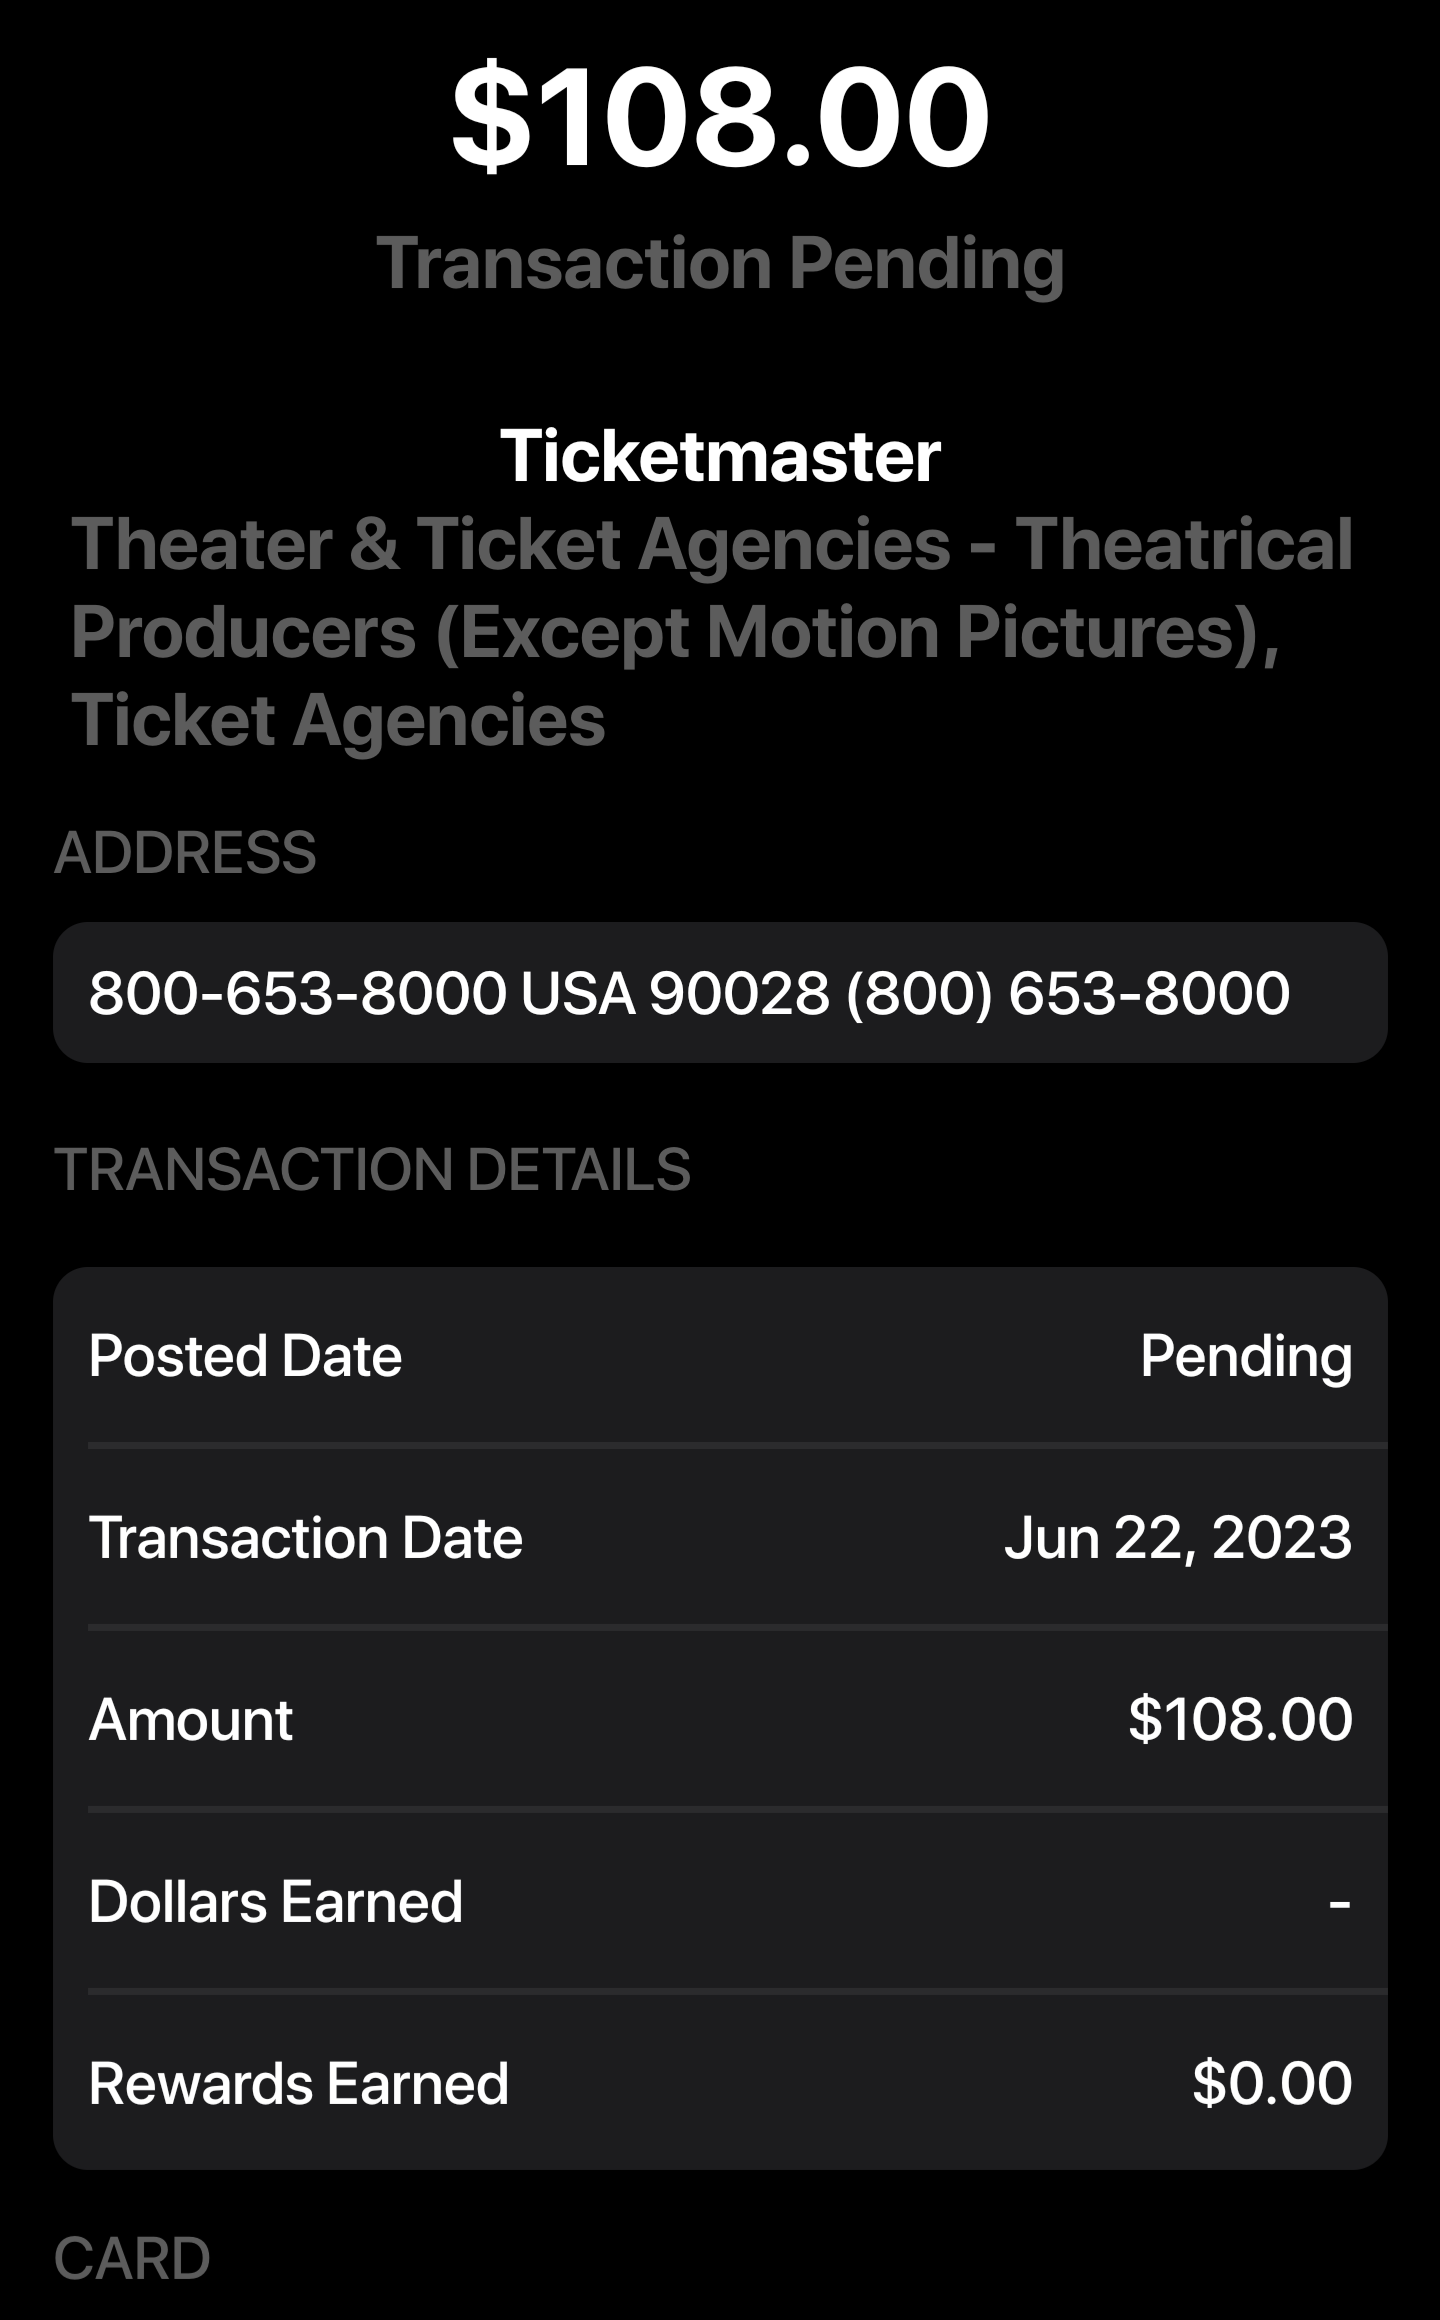Tap the $0.00 Rewards Earned value
Viewport: 1440px width, 2320px height.
1272,2084
